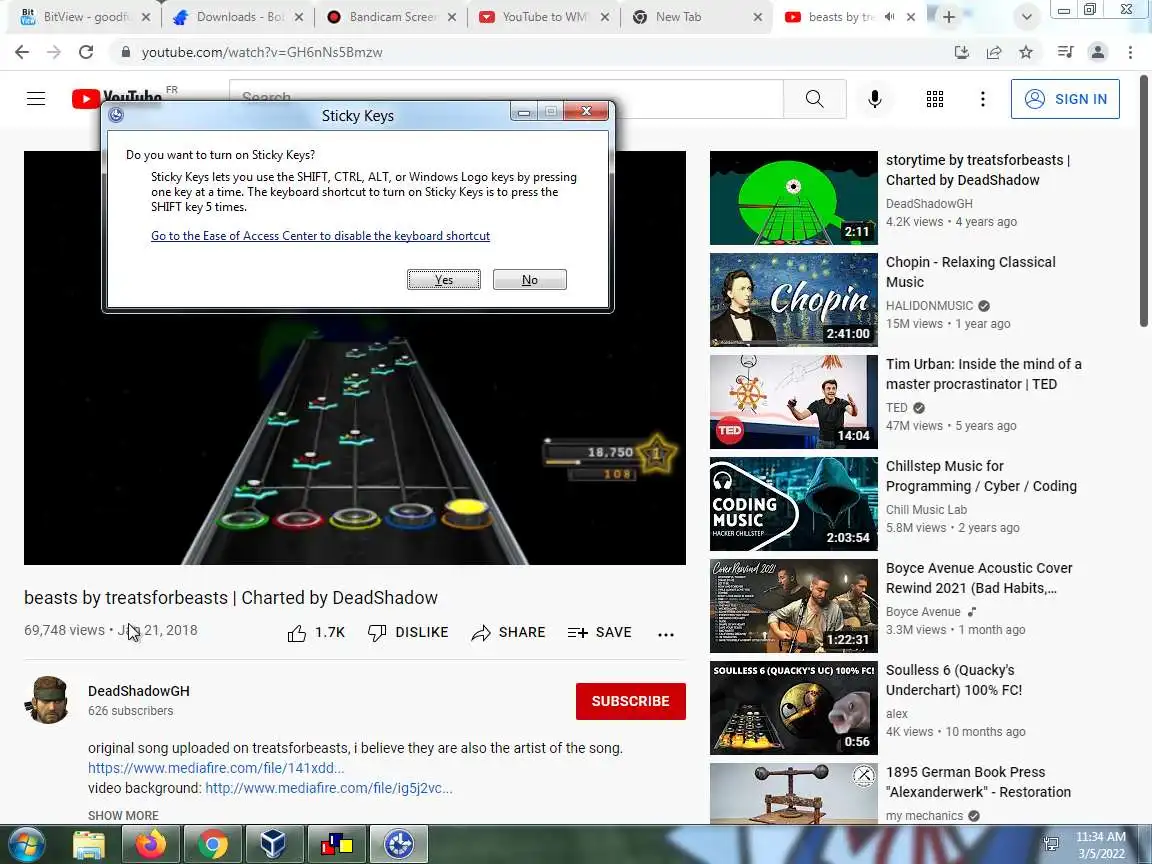Click the SIGN IN button

click(1065, 98)
